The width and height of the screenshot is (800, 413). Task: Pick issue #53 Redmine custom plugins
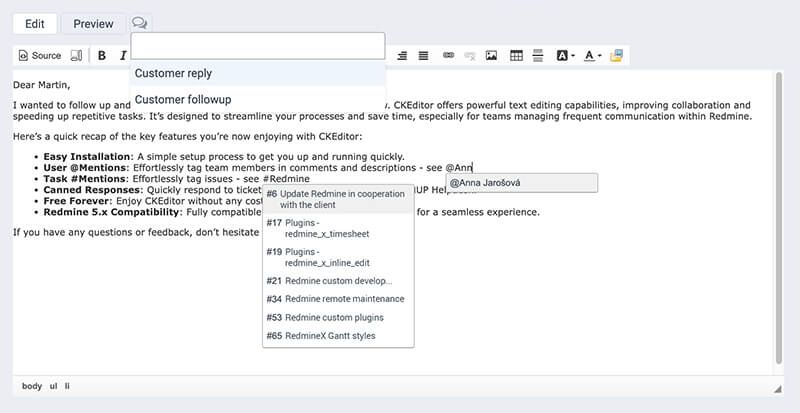(x=338, y=318)
